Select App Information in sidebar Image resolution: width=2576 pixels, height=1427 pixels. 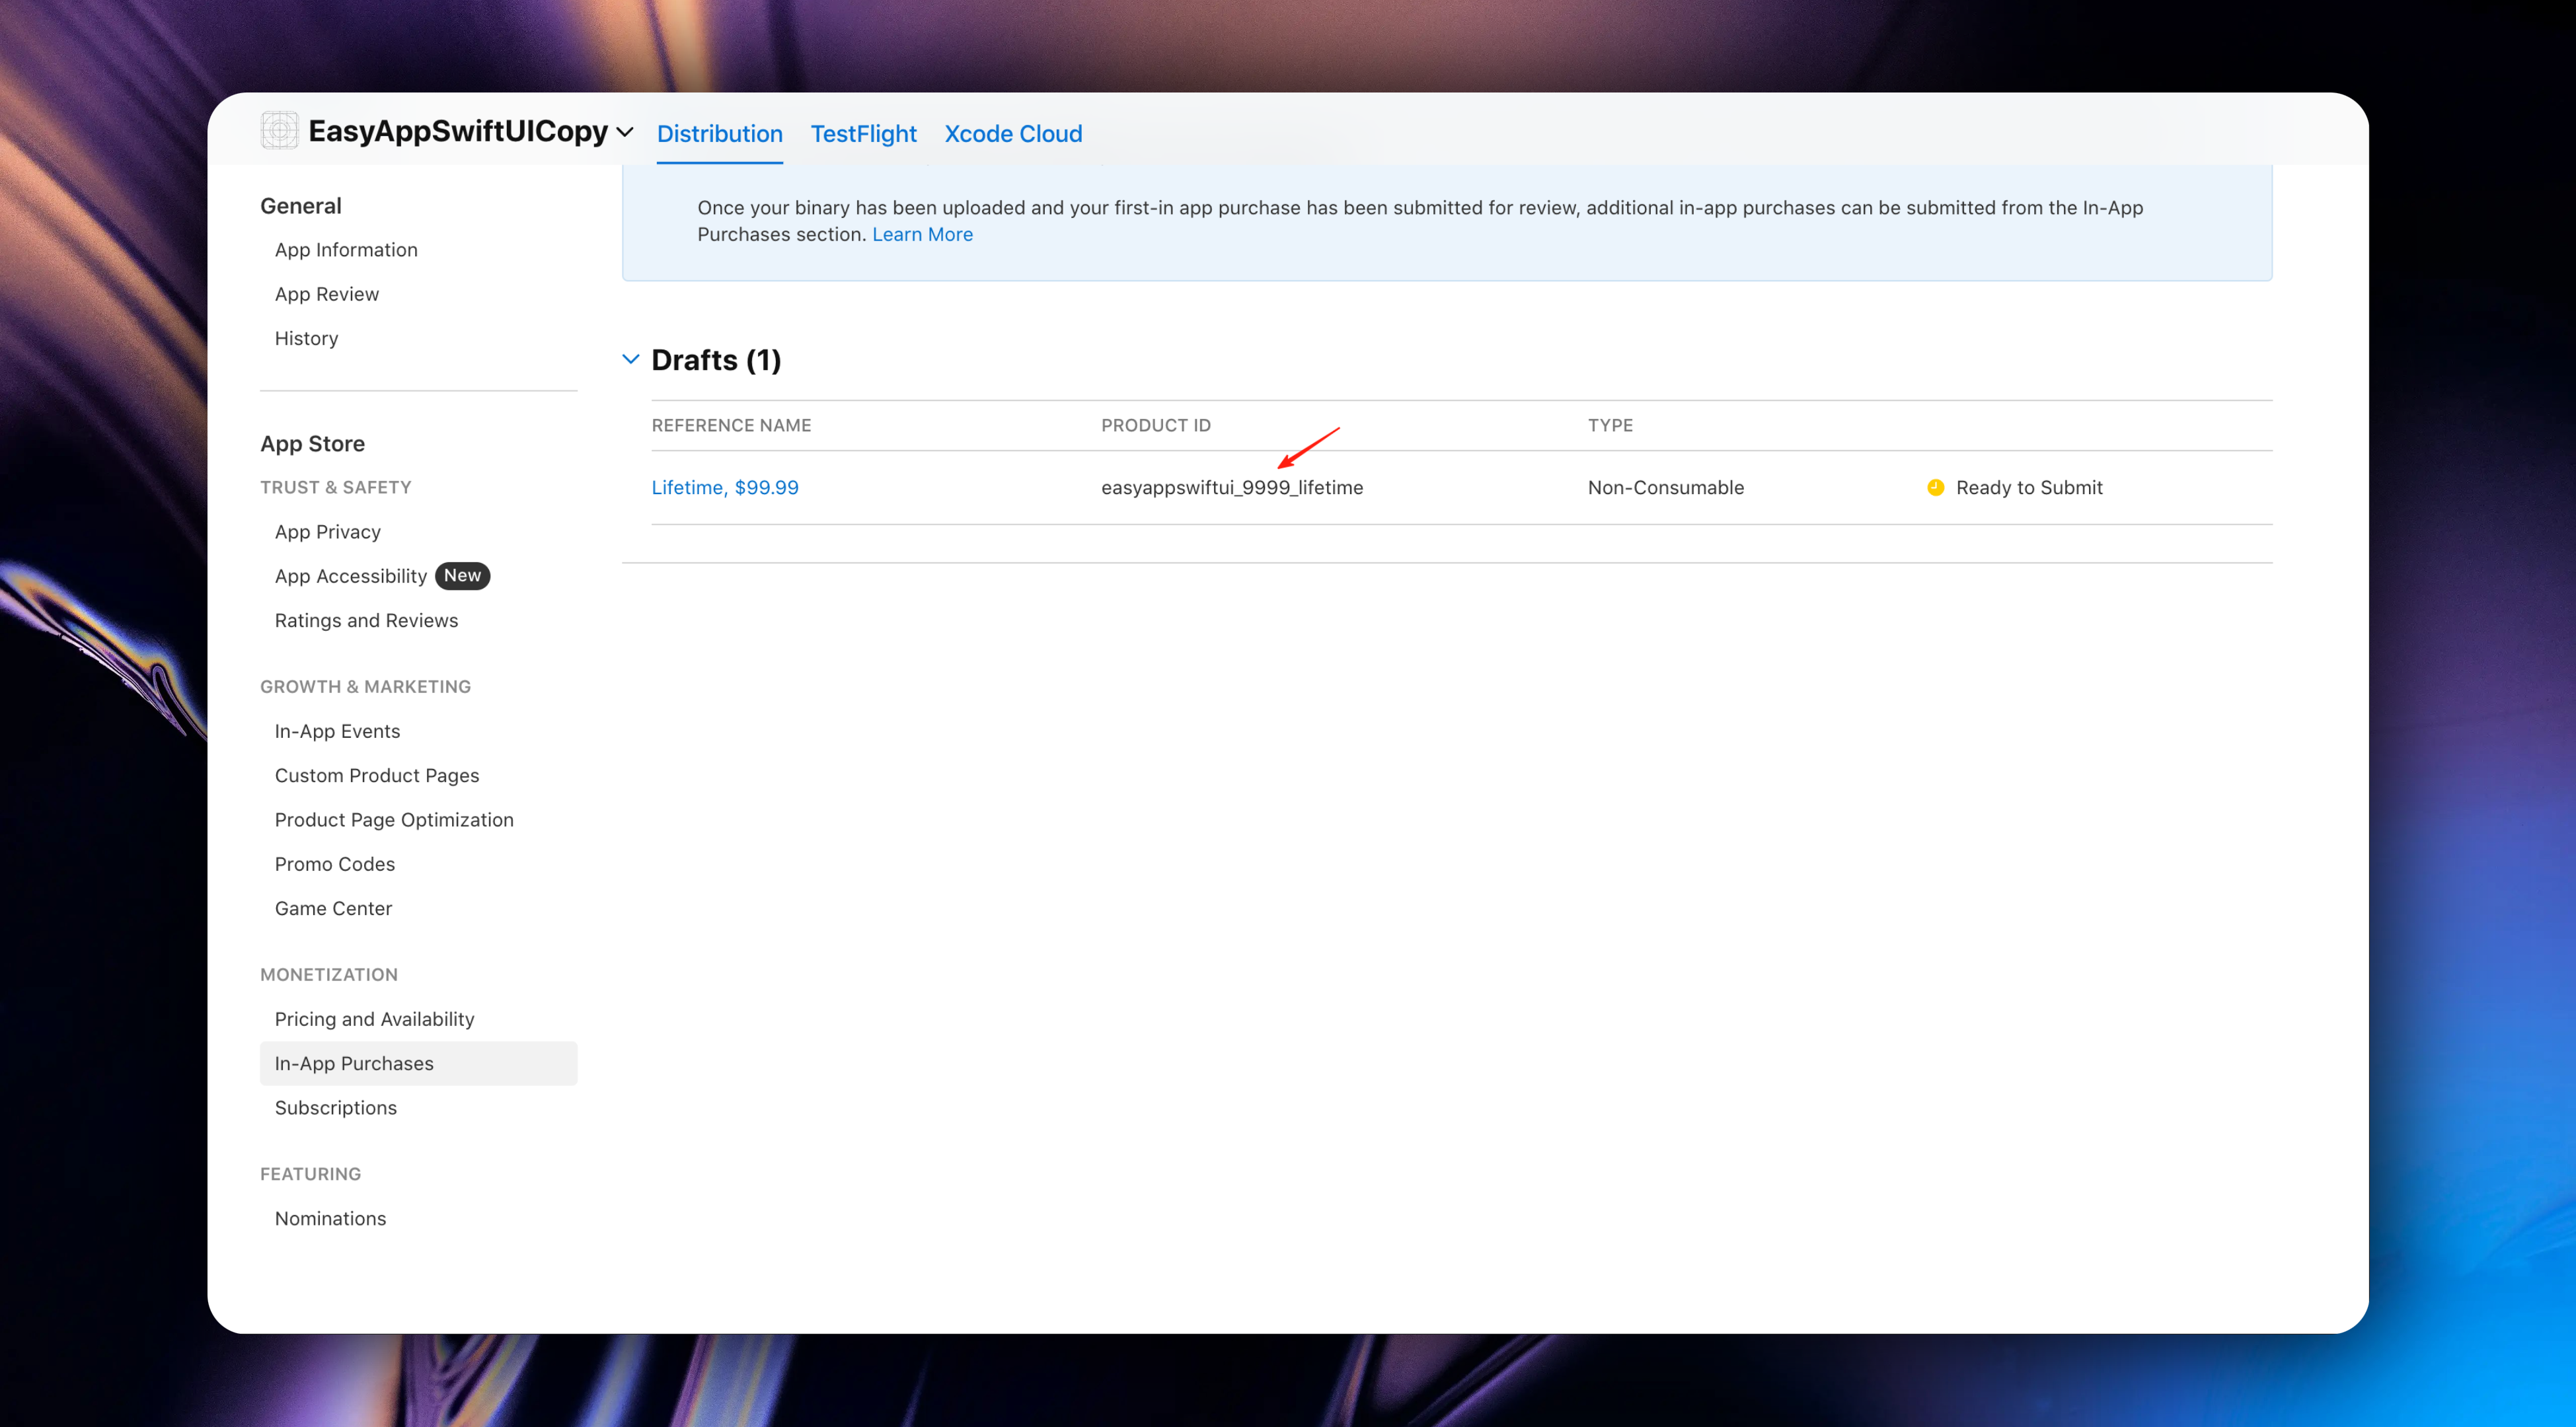(x=346, y=250)
